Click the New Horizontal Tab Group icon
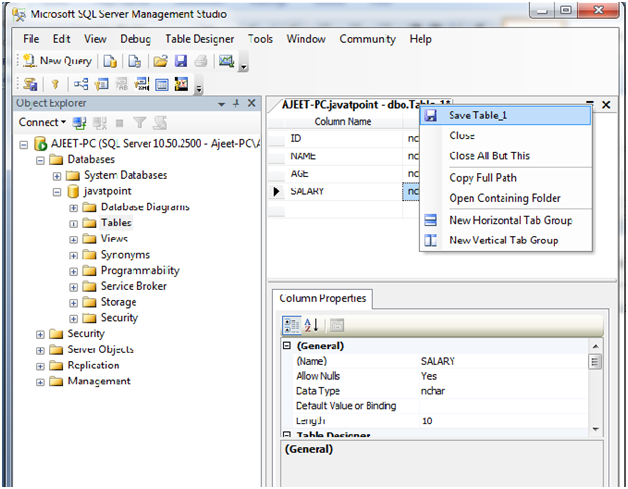628x489 pixels. (431, 220)
